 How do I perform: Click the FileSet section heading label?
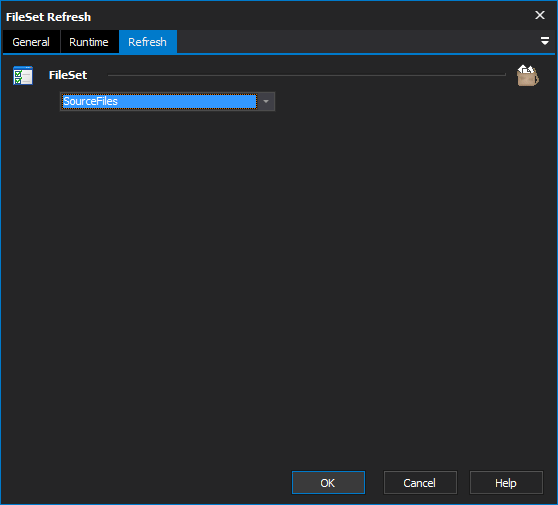click(x=68, y=75)
